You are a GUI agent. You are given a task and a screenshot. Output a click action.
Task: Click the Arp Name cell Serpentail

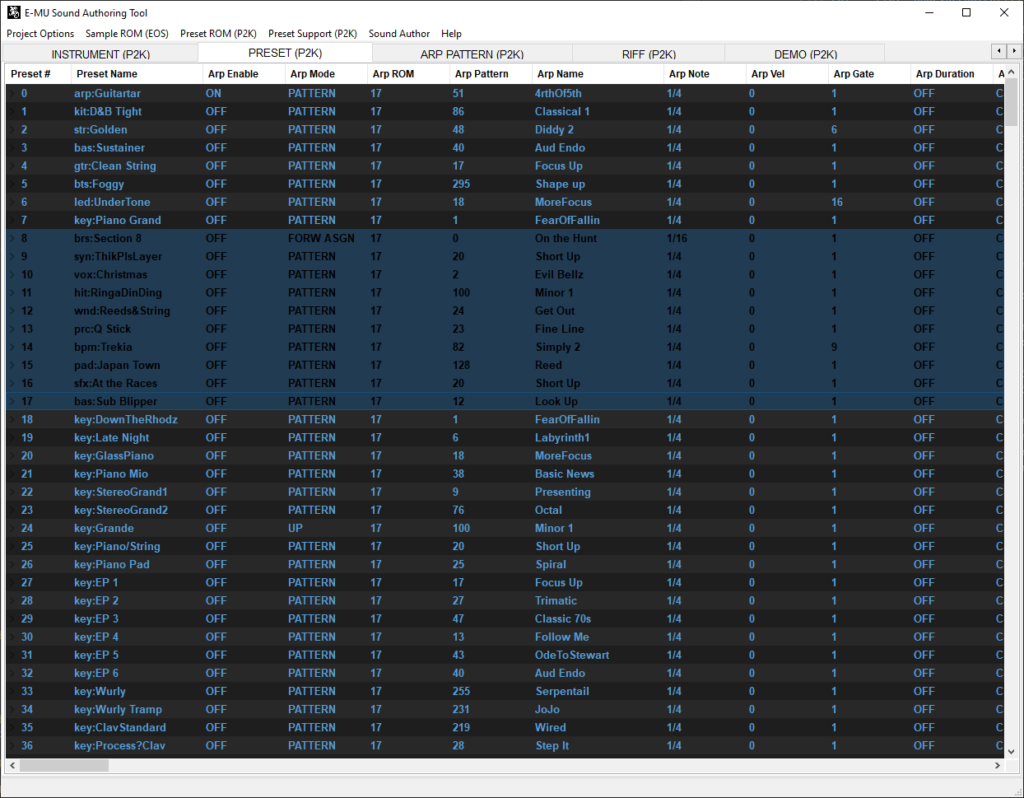pyautogui.click(x=562, y=691)
